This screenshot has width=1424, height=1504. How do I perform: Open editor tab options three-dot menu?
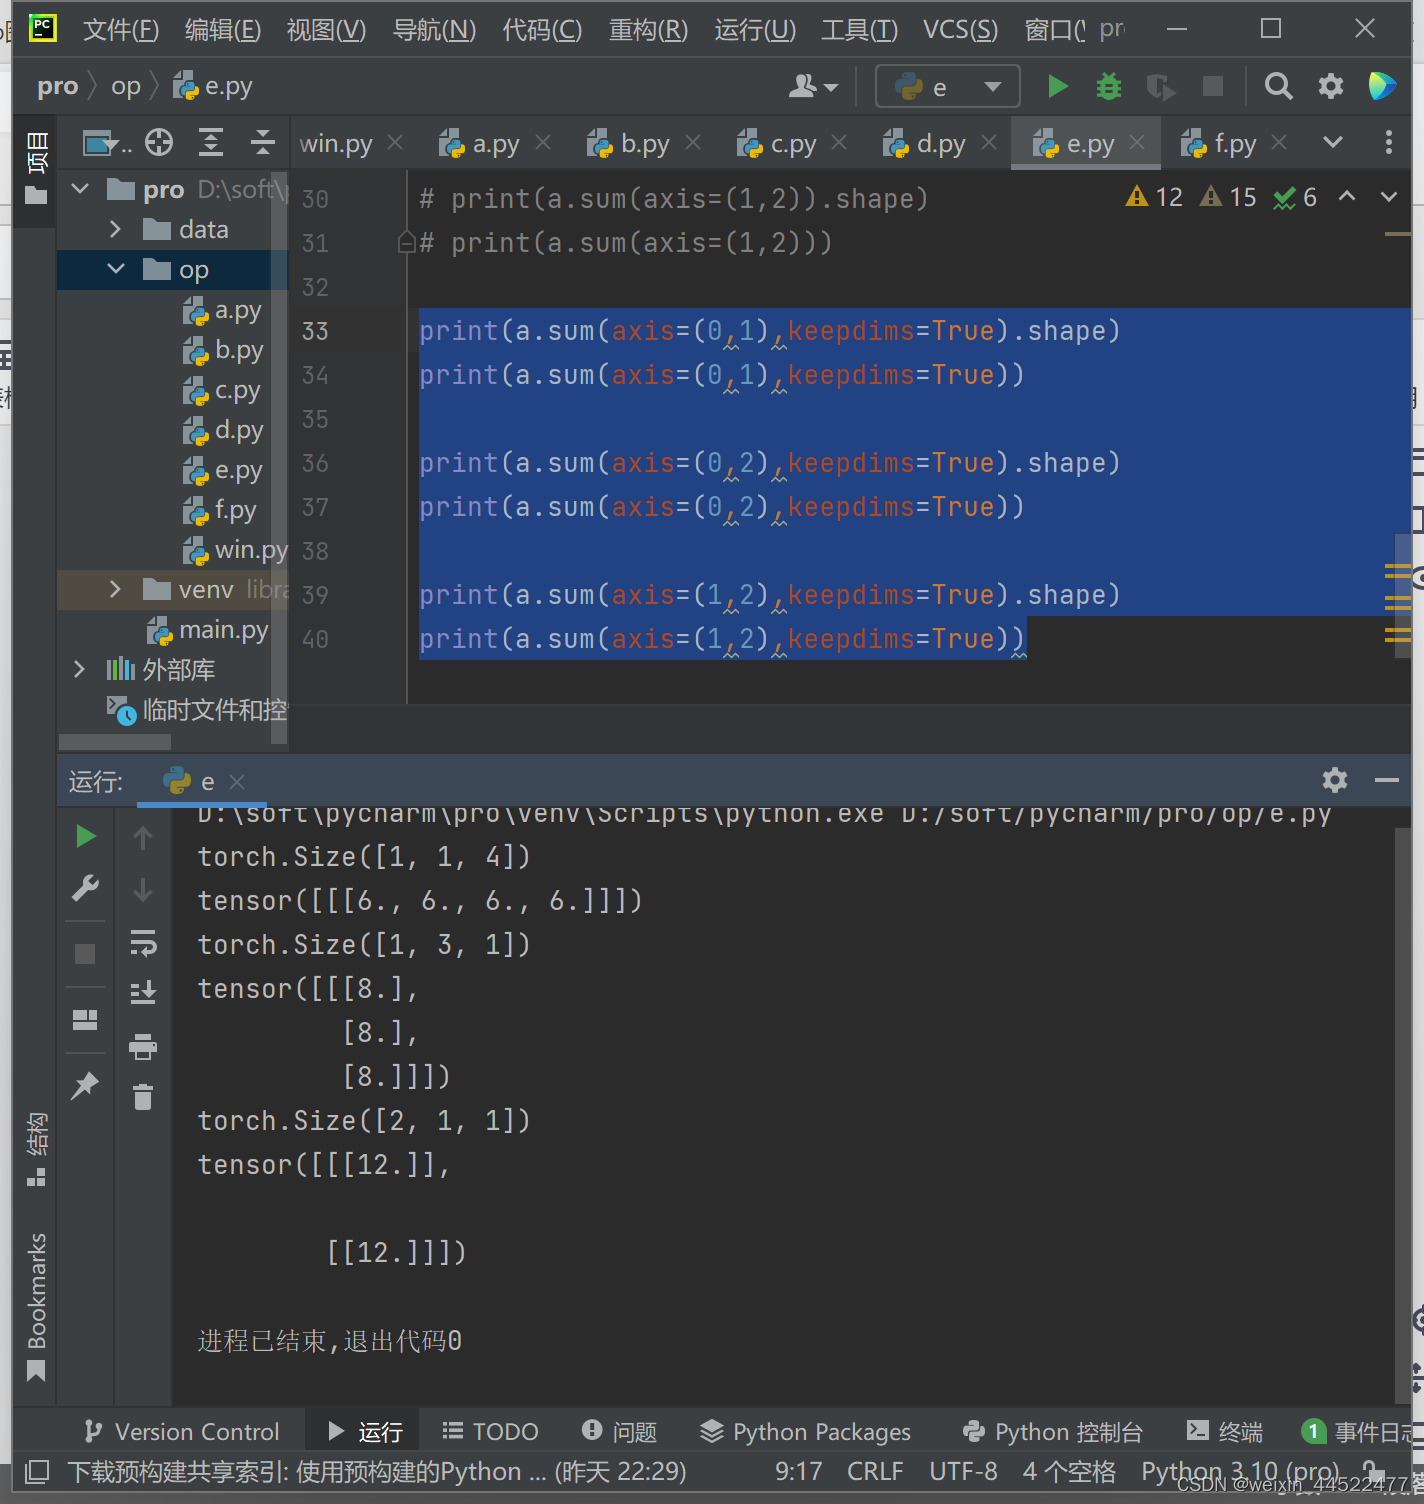coord(1388,142)
